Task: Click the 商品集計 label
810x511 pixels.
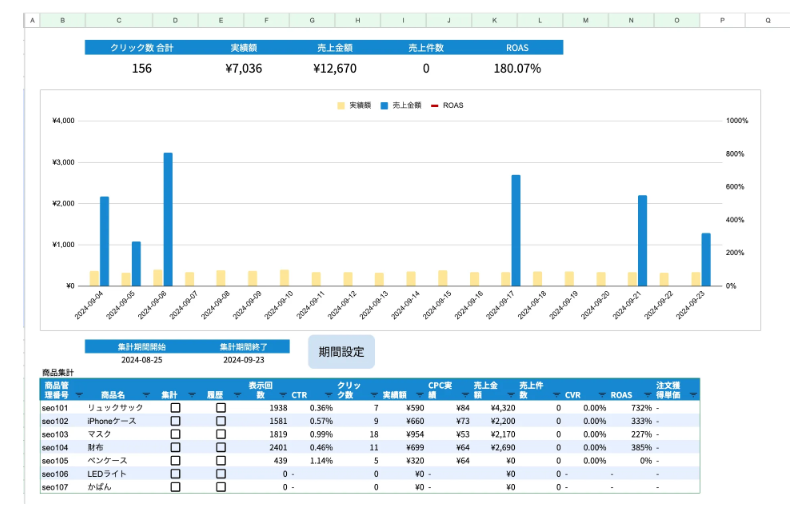Action: click(58, 373)
